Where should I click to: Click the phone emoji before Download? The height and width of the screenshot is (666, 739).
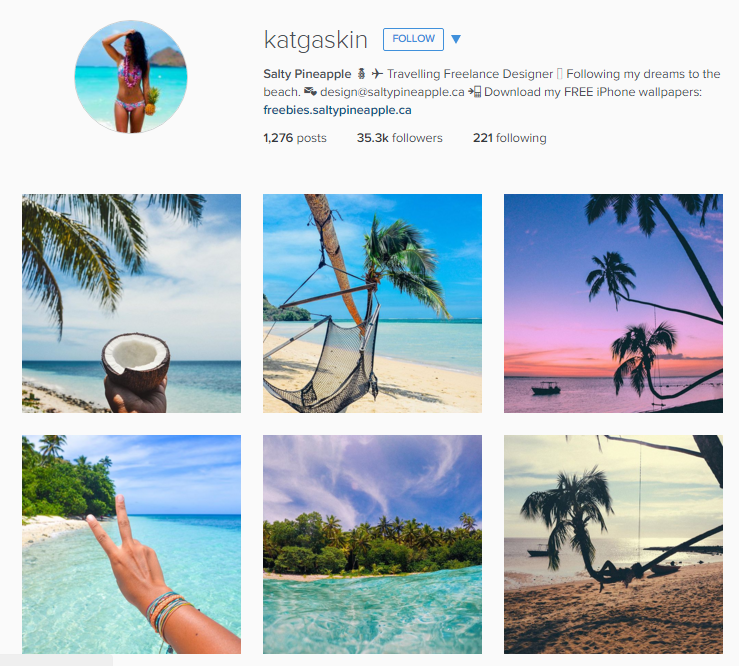[x=475, y=91]
